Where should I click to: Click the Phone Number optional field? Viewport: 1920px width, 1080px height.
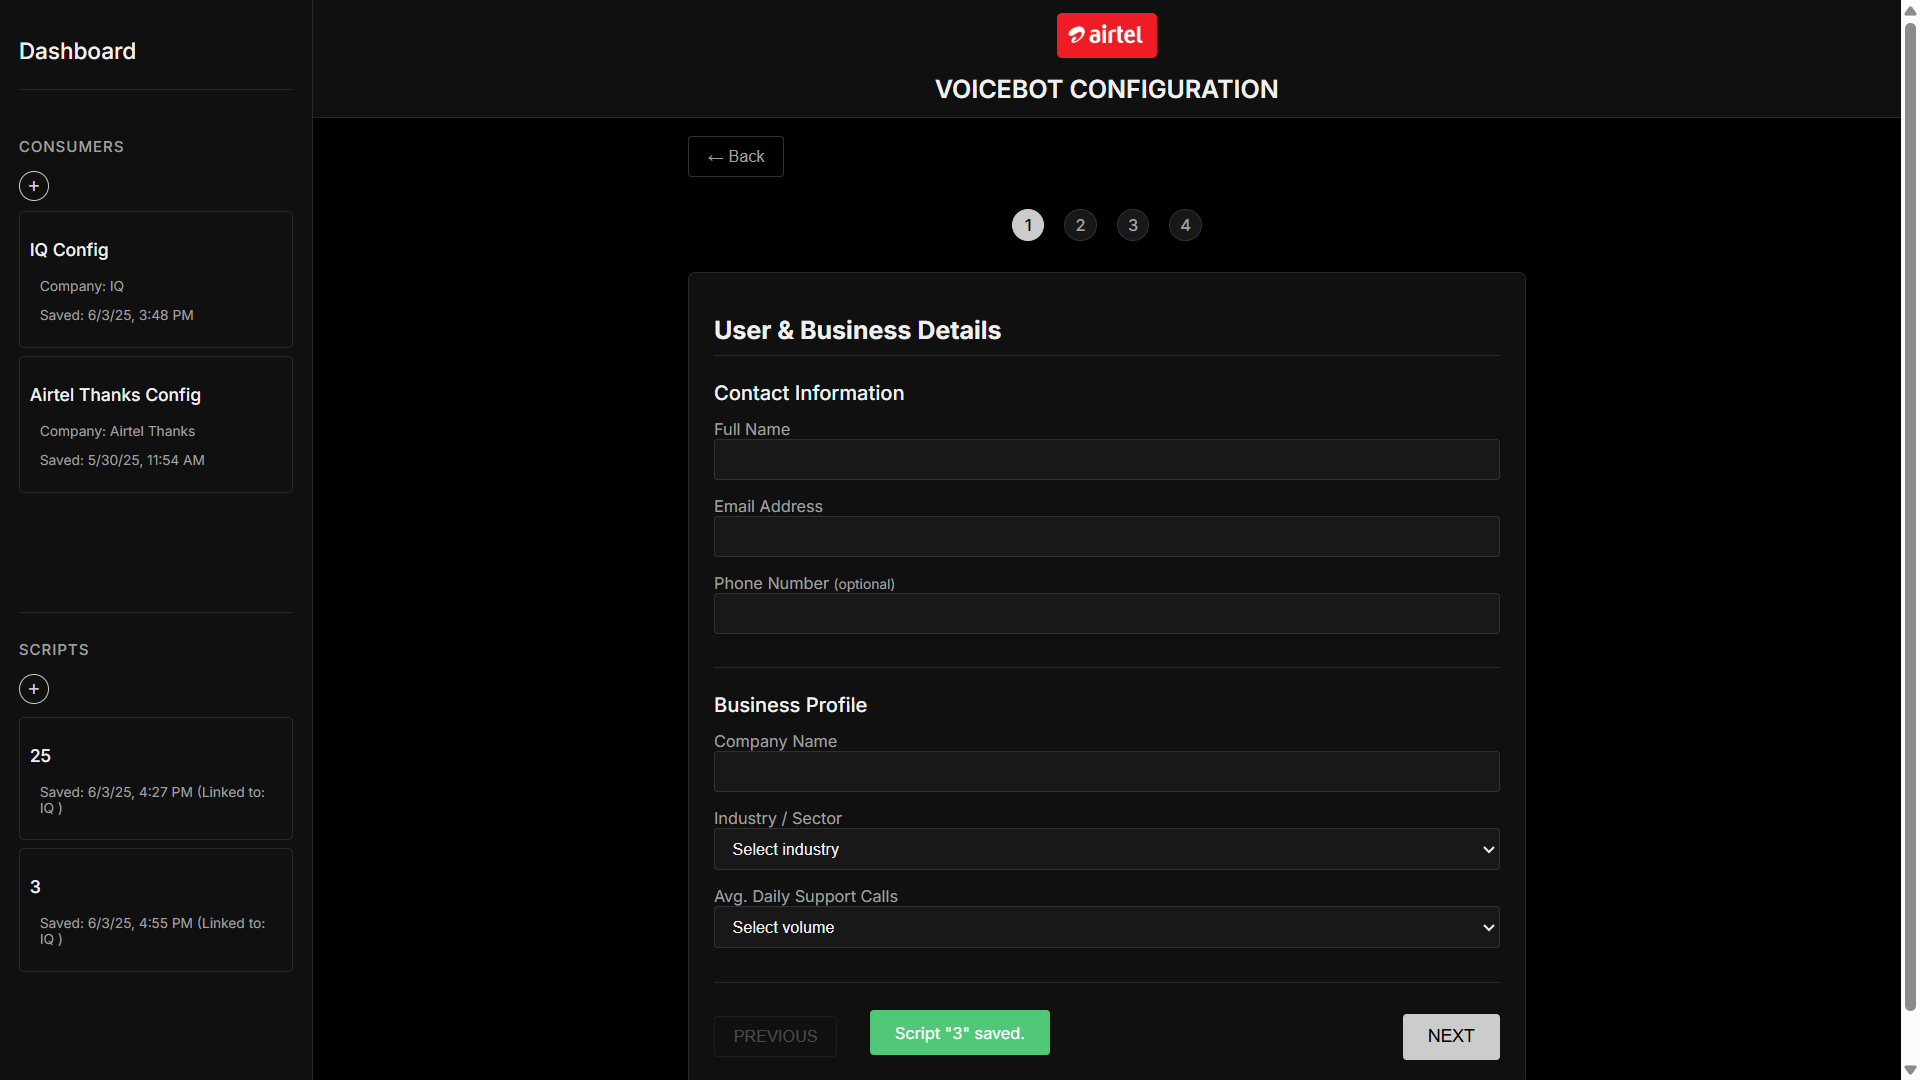click(x=1106, y=614)
